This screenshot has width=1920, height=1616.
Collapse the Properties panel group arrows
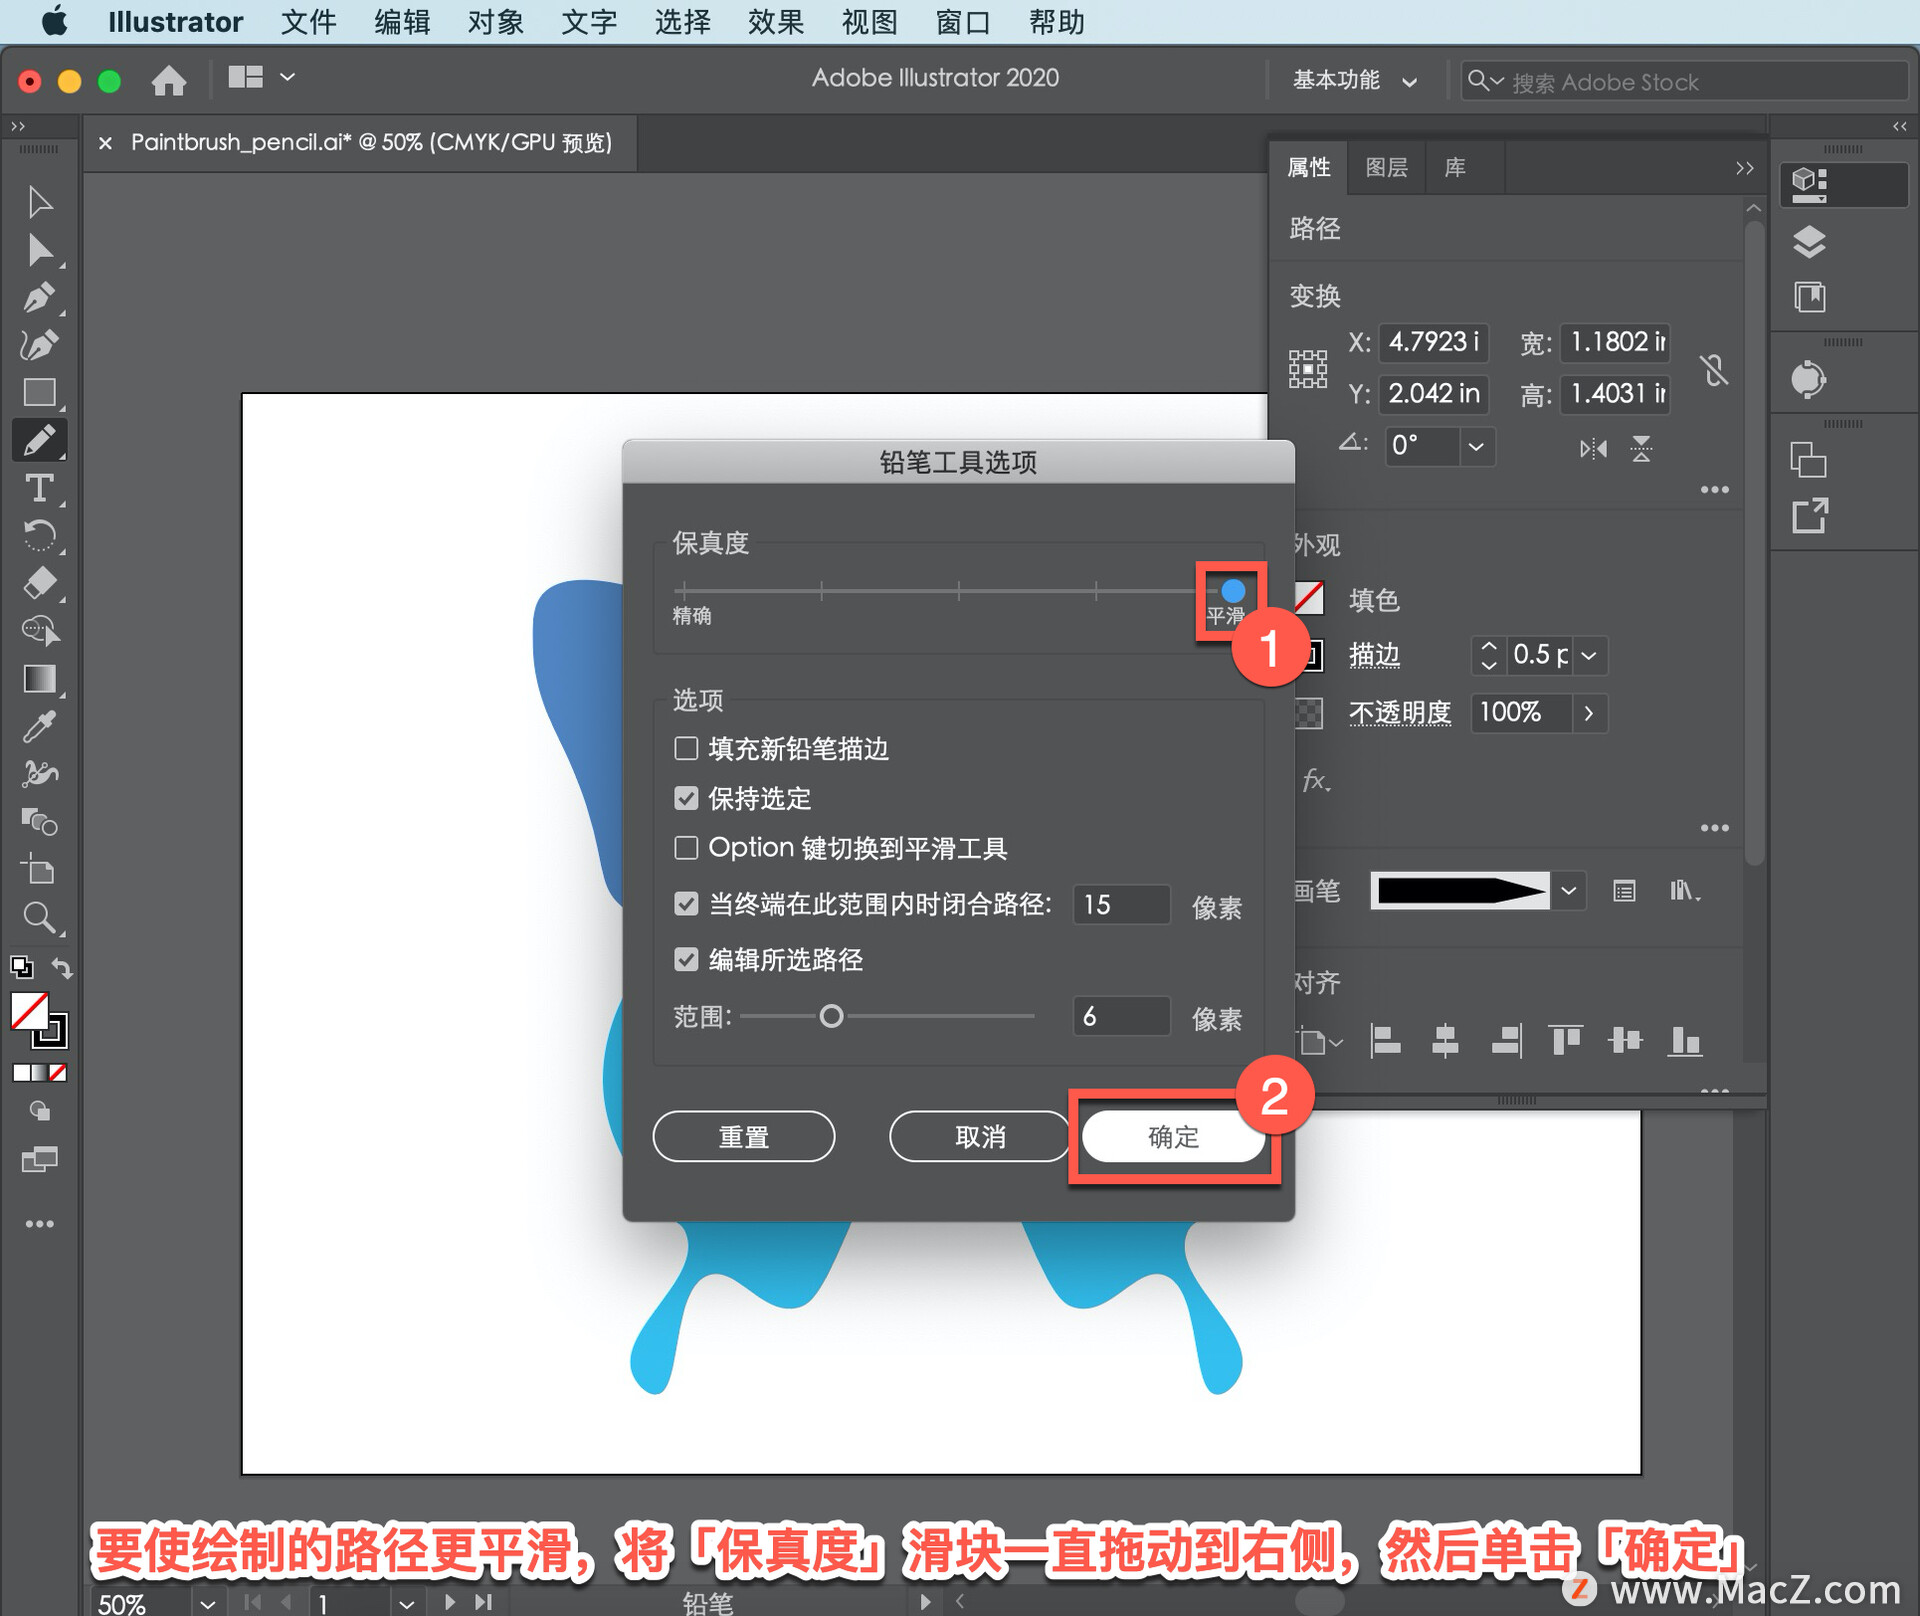tap(1745, 168)
